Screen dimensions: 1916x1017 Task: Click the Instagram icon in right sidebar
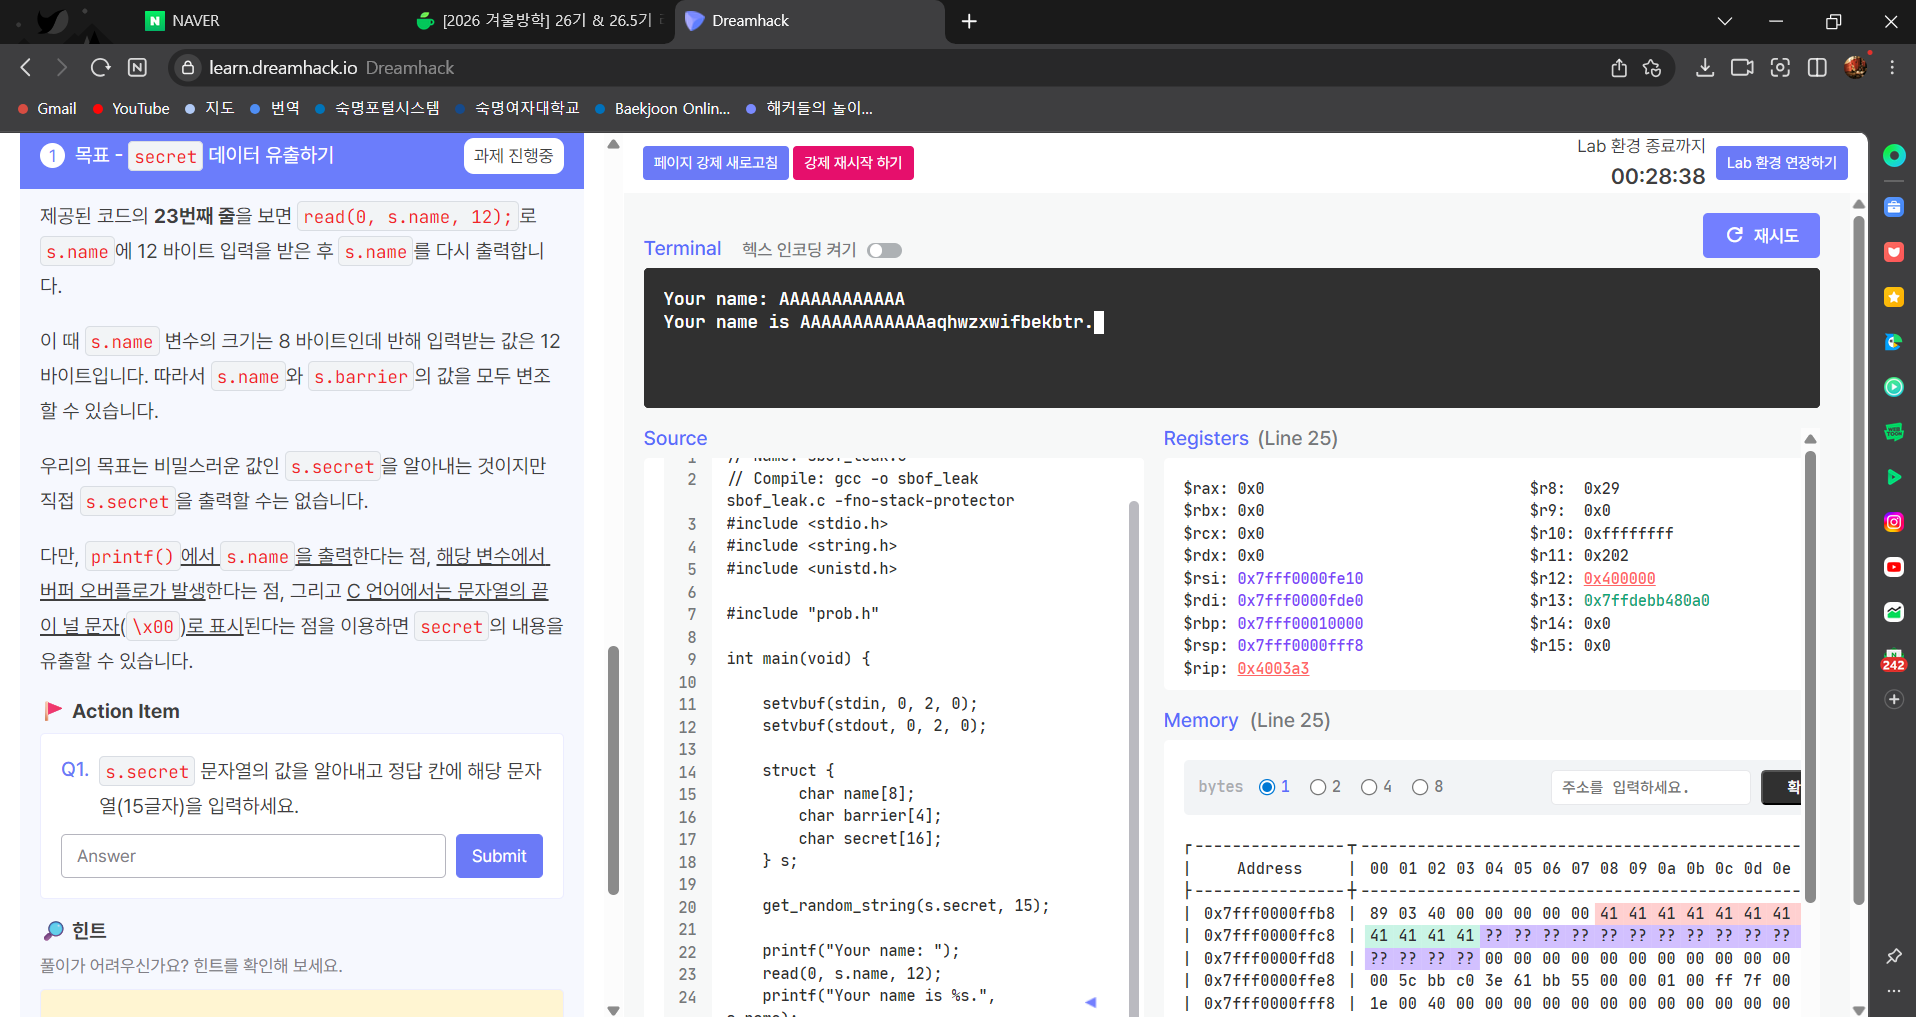click(1893, 522)
